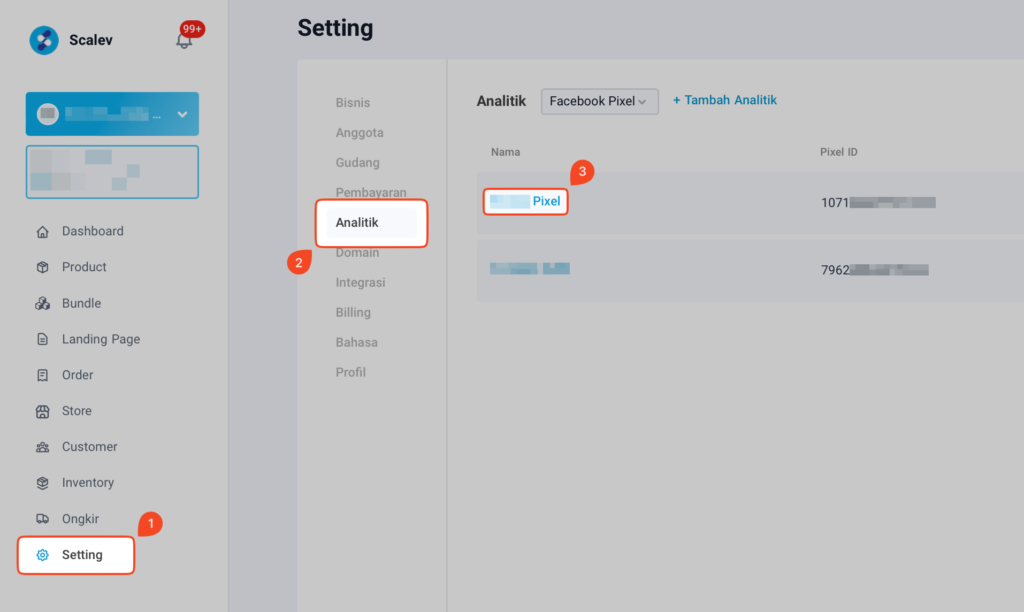Click the Store shopfront icon

click(x=42, y=411)
